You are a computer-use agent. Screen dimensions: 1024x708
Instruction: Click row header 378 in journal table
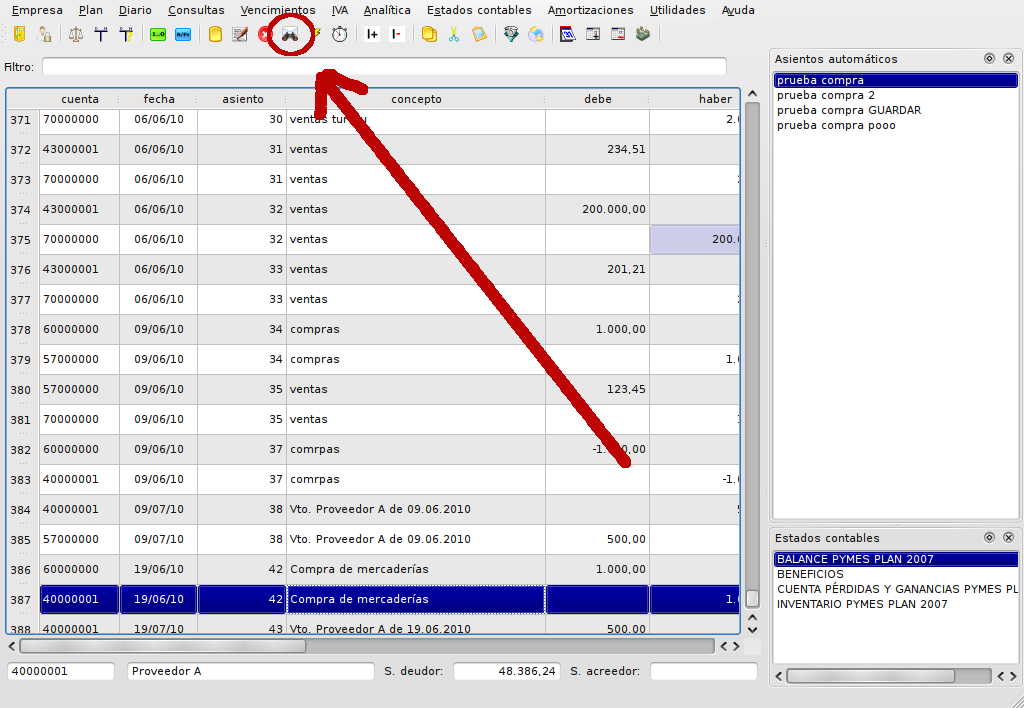point(21,330)
